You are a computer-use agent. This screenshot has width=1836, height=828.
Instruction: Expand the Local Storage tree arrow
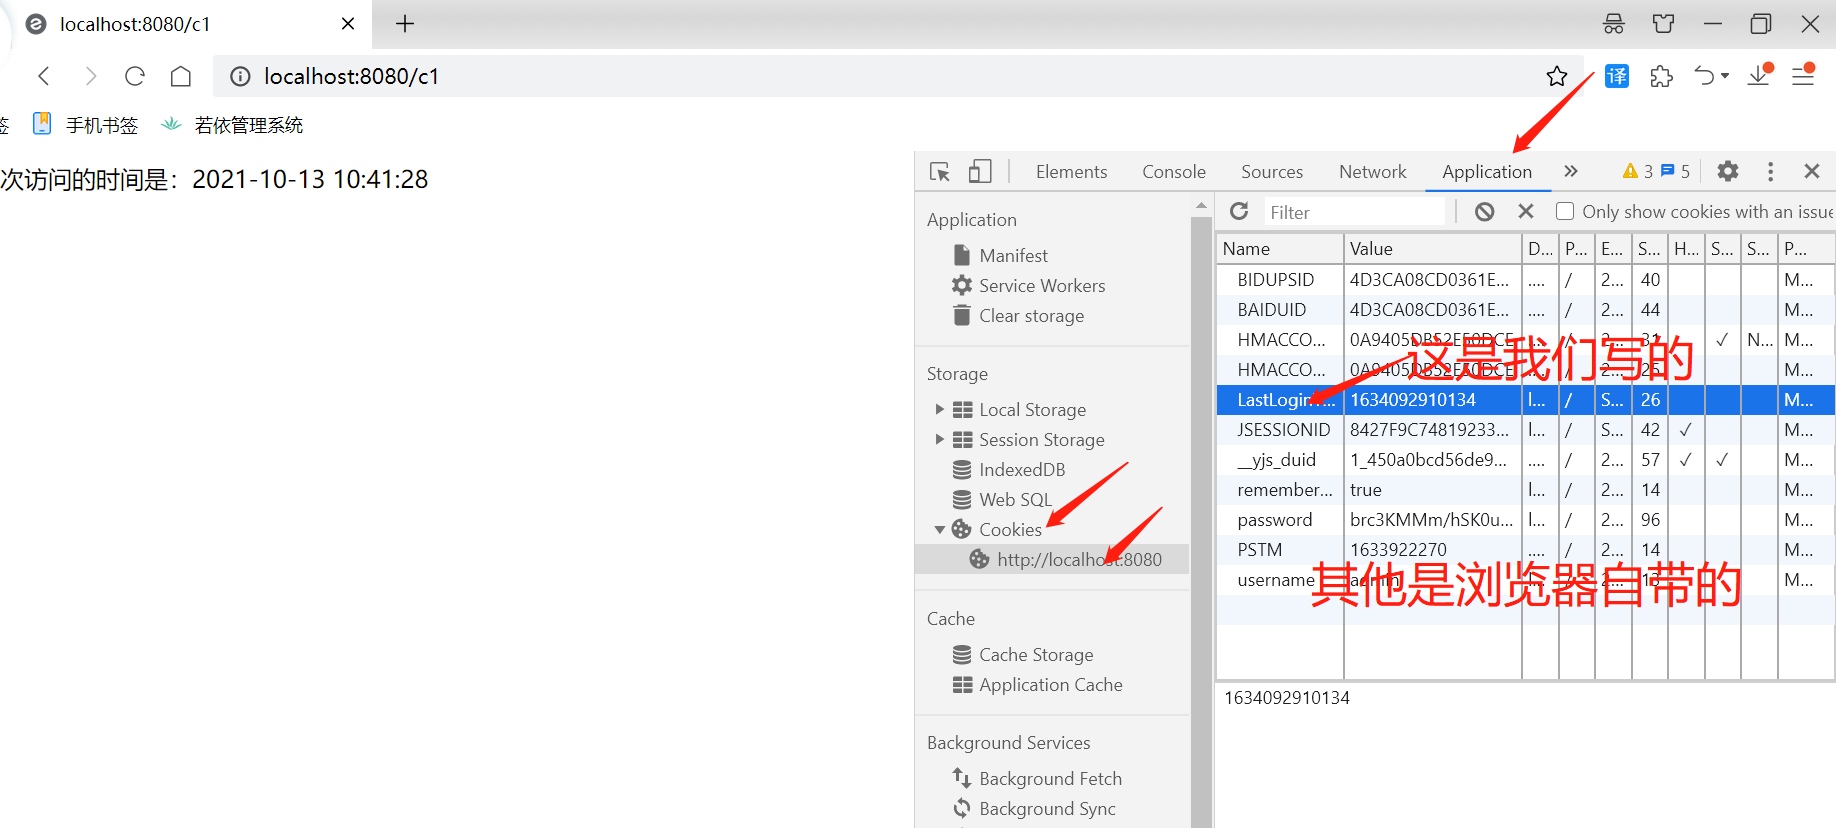tap(939, 409)
